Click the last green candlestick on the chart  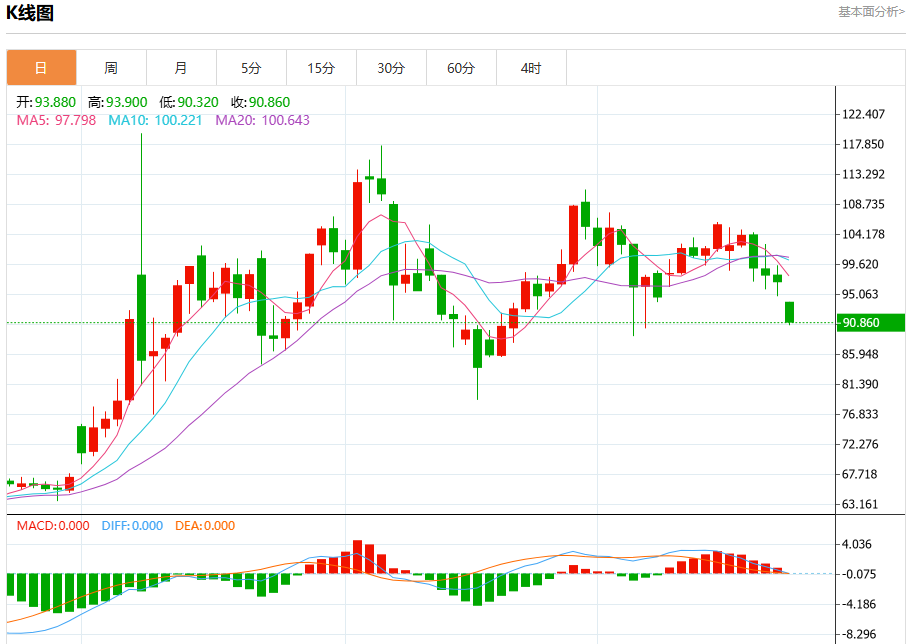coord(789,312)
